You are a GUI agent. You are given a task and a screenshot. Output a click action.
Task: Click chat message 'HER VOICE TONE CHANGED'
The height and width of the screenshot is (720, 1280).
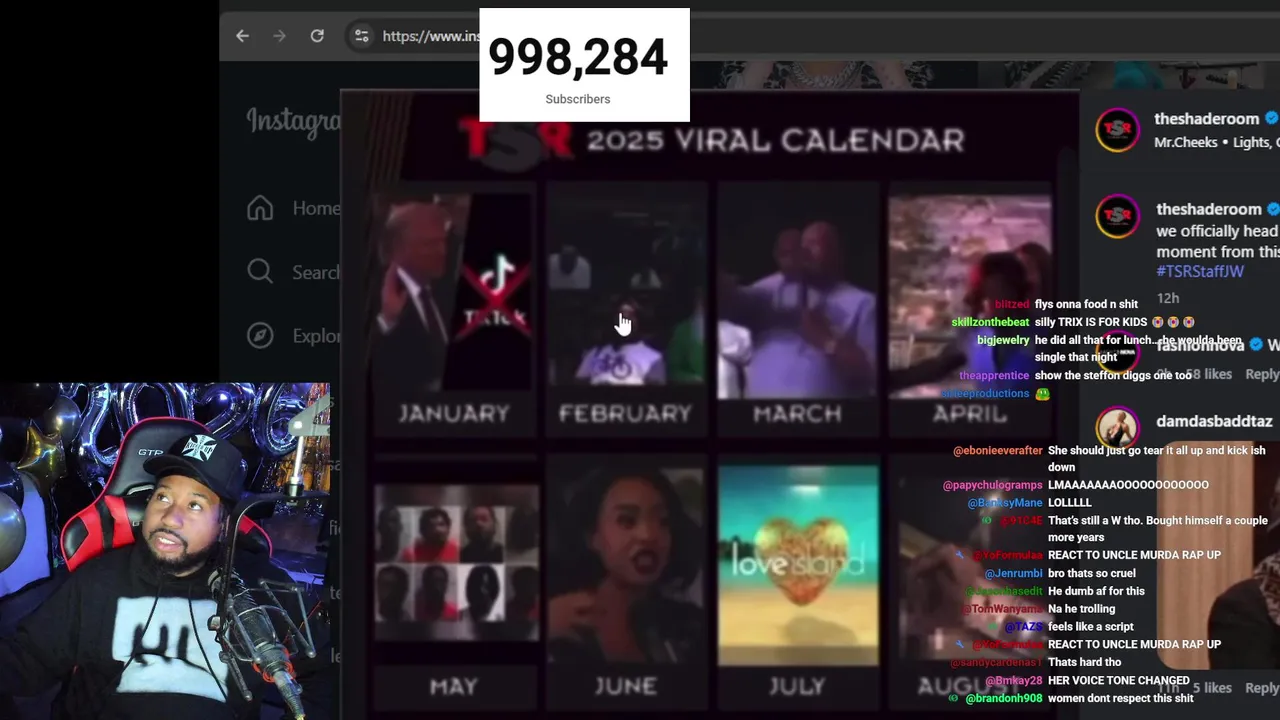tap(1119, 681)
